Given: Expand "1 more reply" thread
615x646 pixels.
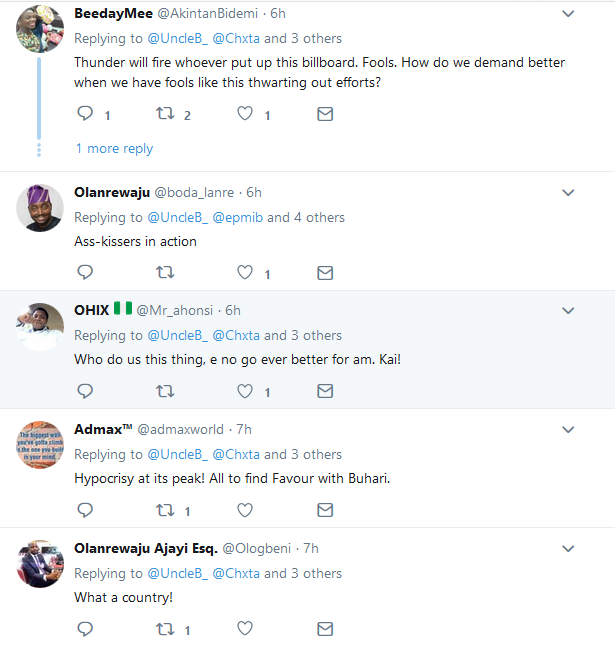Looking at the screenshot, I should click(x=114, y=148).
